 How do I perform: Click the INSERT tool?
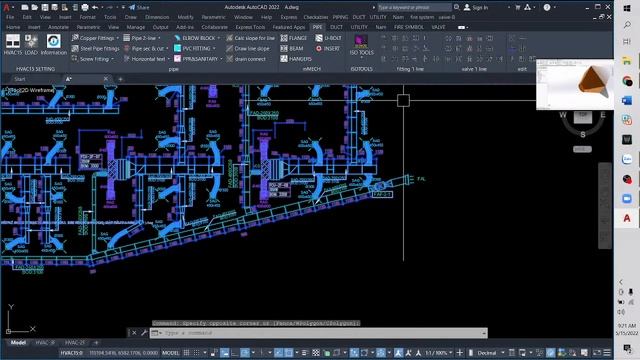(x=328, y=49)
